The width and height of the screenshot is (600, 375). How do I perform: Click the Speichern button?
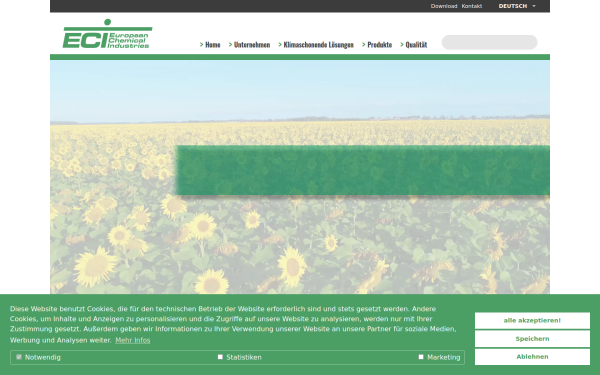[532, 339]
